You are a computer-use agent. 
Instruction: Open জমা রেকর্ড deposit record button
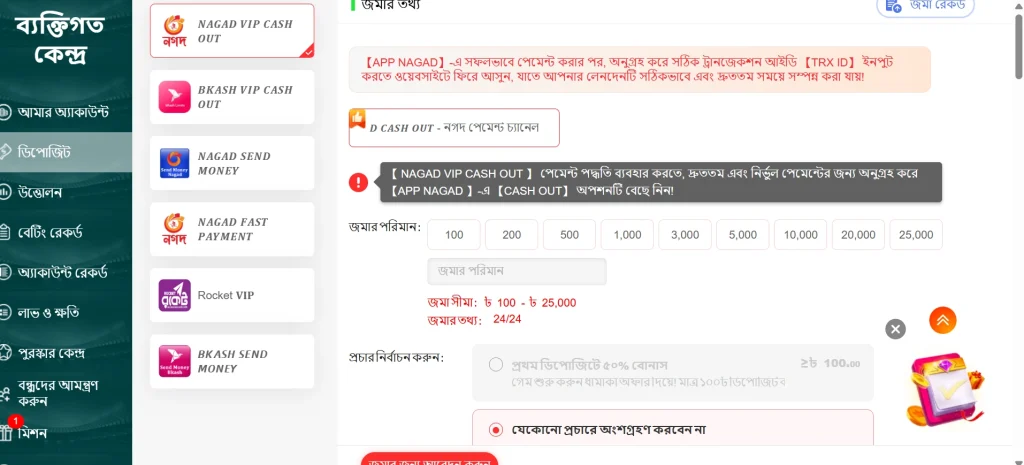point(925,5)
